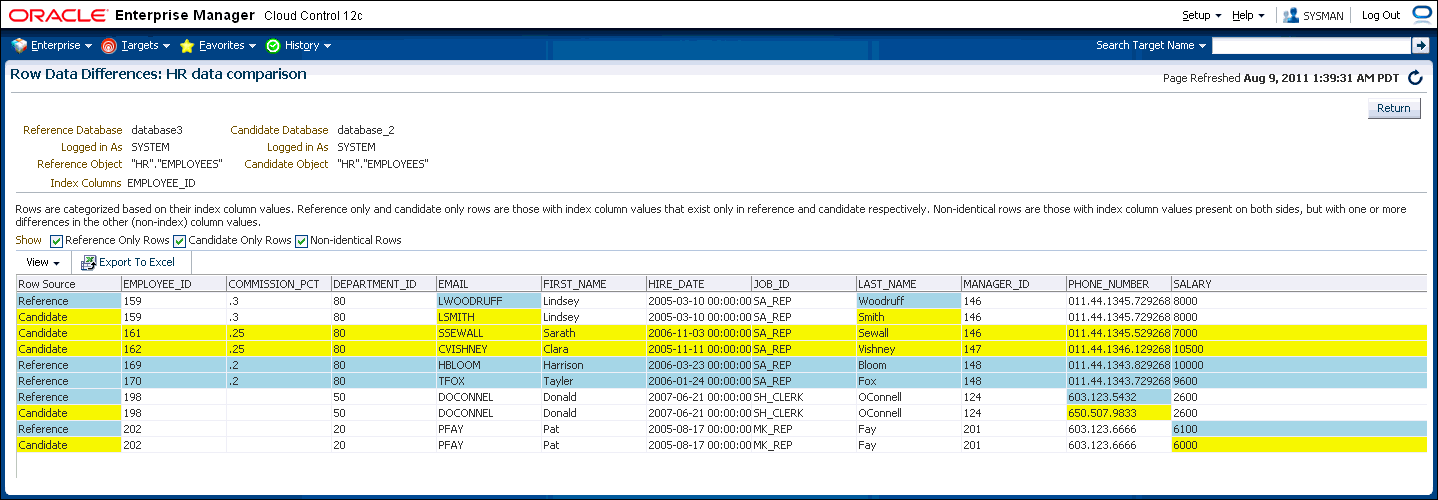Click the SYSMAN user icon
The width and height of the screenshot is (1438, 500).
pyautogui.click(x=1291, y=15)
